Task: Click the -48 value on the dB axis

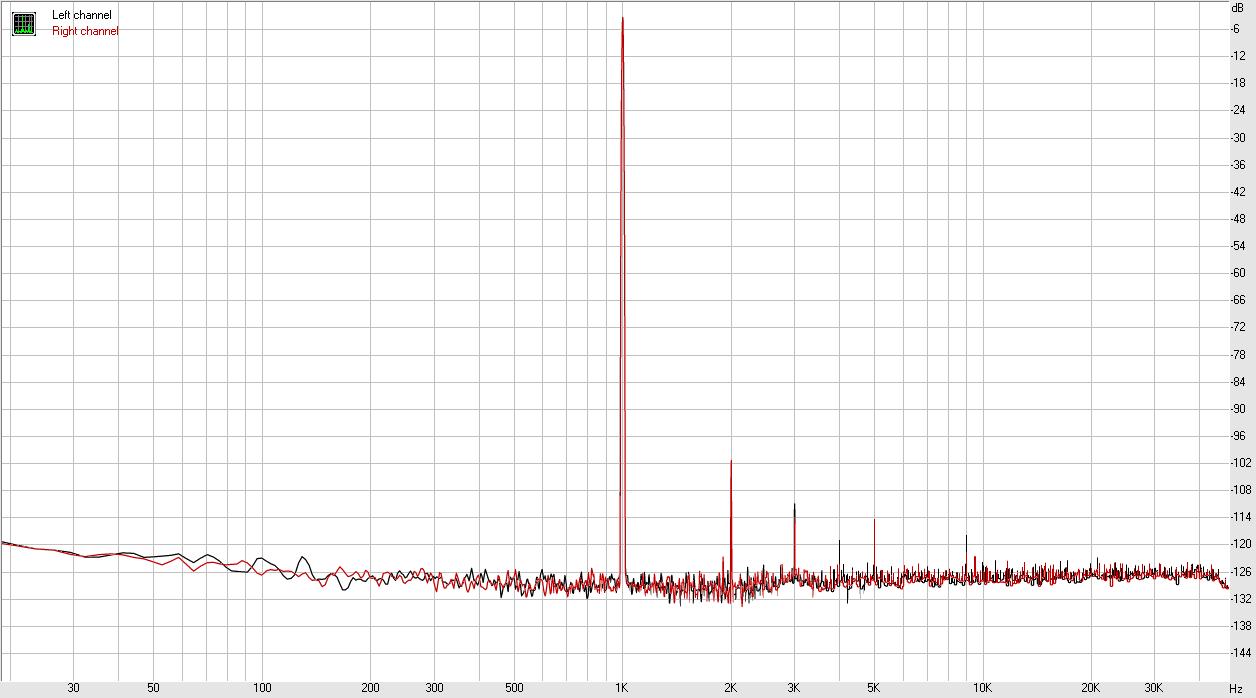Action: pyautogui.click(x=1237, y=218)
